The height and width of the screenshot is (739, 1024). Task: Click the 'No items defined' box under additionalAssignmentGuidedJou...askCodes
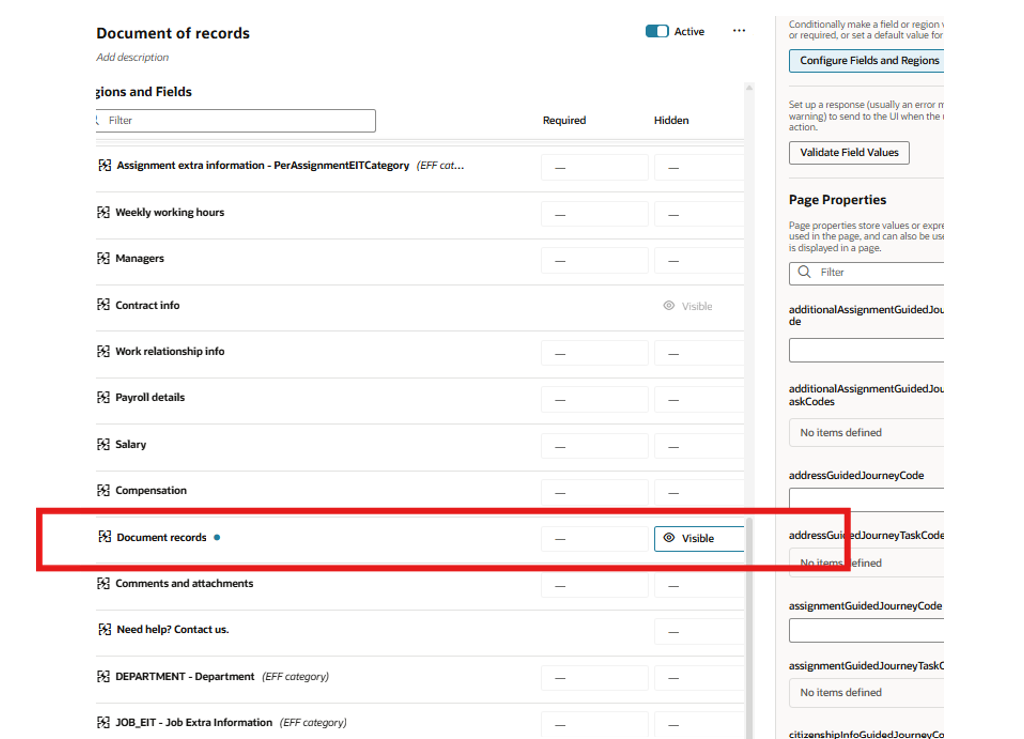[x=867, y=433]
